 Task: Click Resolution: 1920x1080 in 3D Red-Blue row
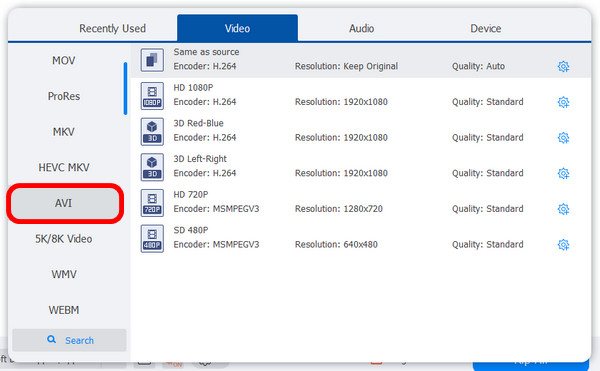click(x=341, y=137)
